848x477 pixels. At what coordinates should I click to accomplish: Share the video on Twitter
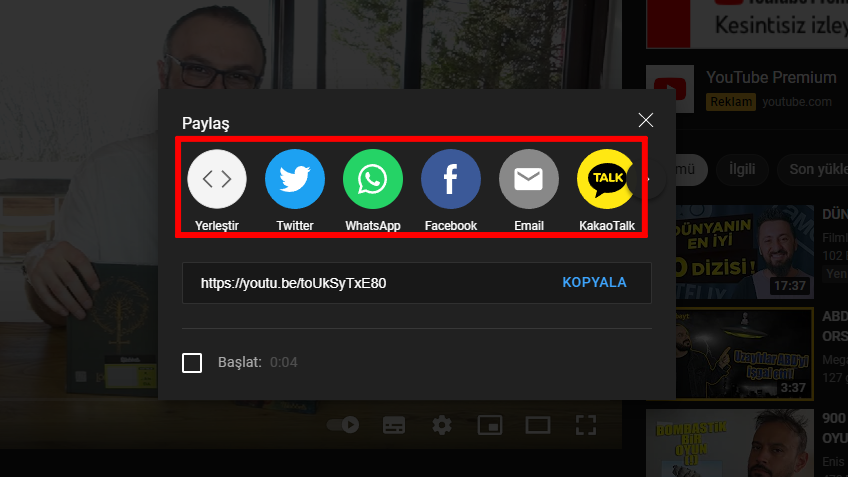click(x=295, y=179)
